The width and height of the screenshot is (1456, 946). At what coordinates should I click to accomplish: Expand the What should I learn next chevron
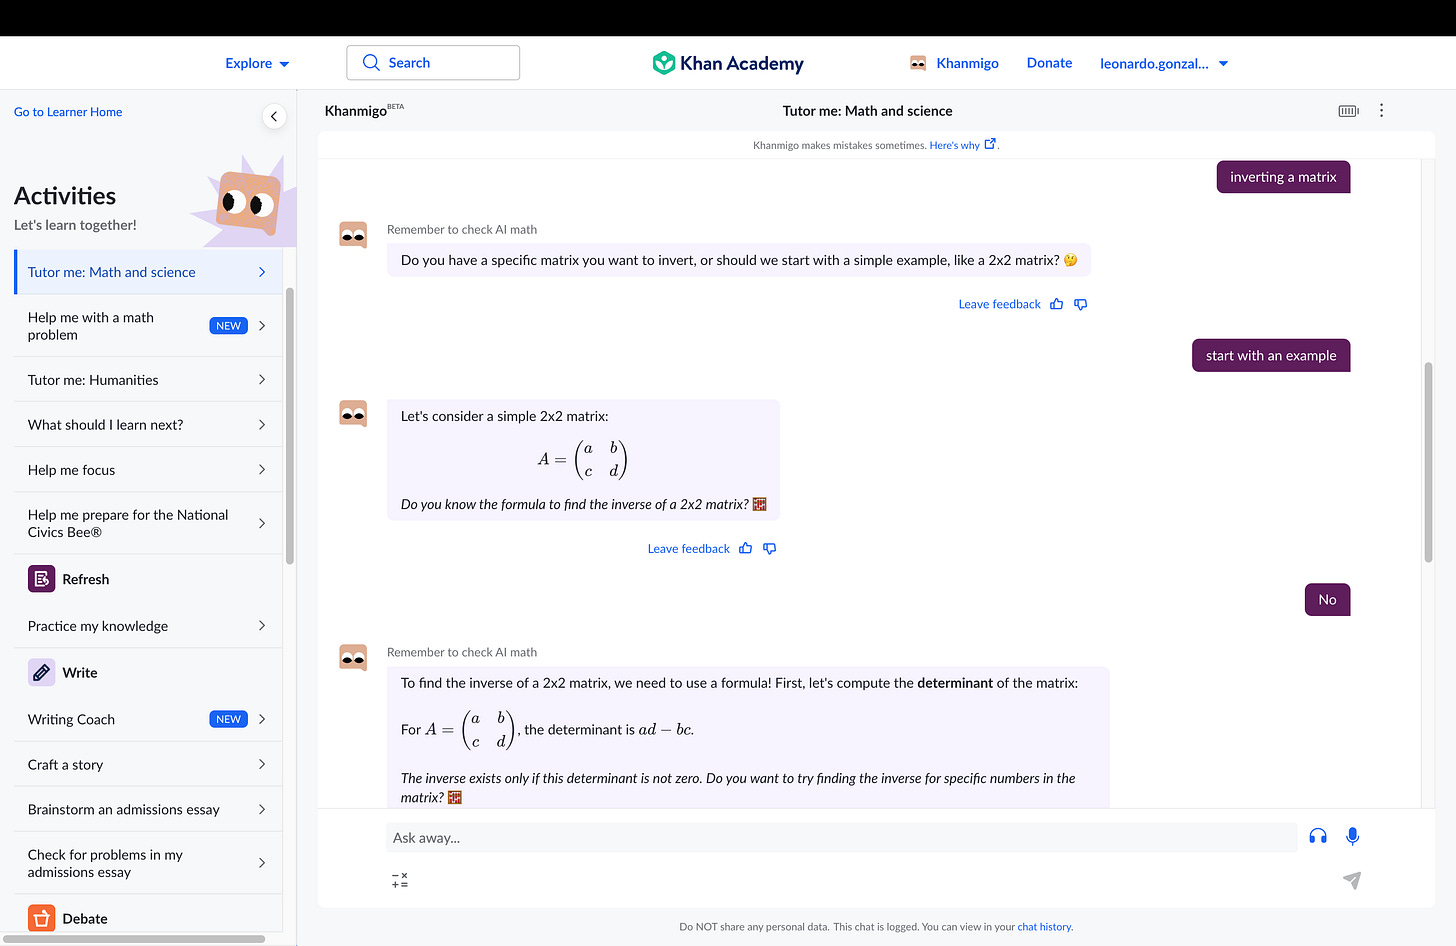coord(262,425)
